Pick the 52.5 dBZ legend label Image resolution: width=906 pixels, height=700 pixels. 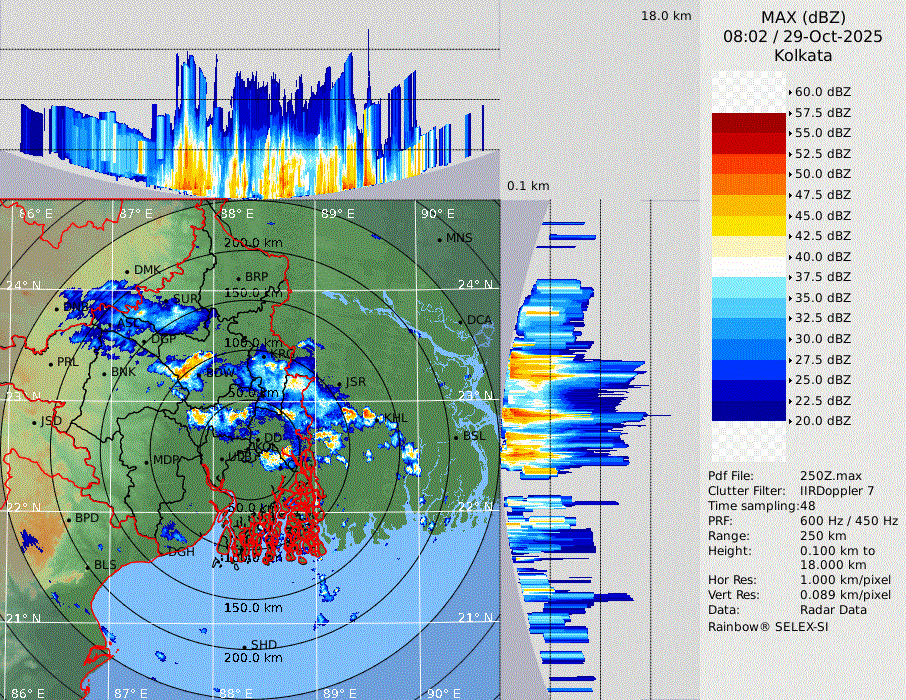point(822,153)
